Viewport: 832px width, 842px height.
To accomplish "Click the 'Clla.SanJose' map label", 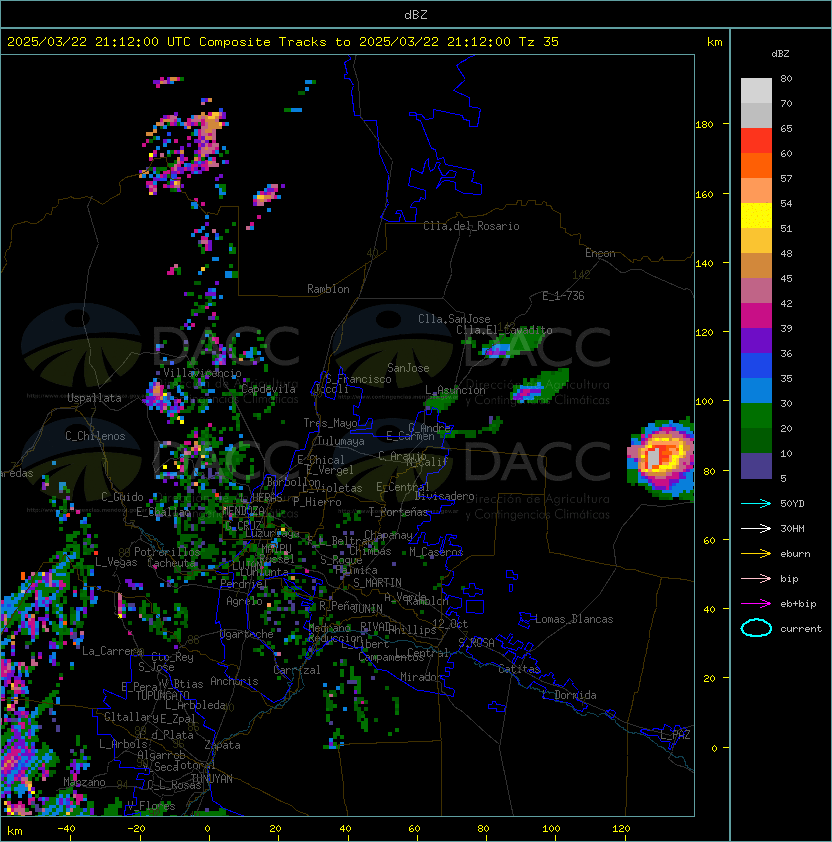I will (x=454, y=319).
